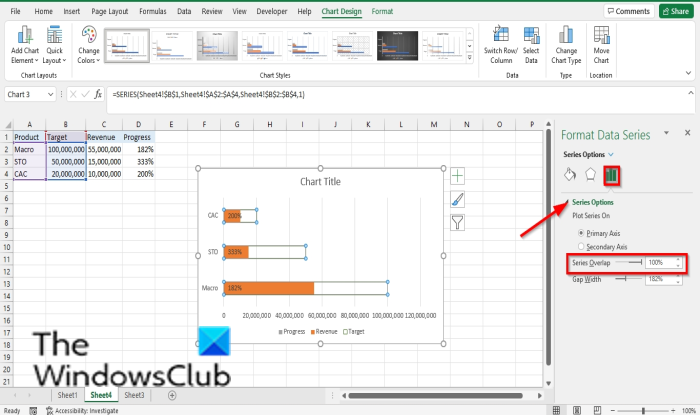
Task: Click the Comments button
Action: [x=629, y=11]
